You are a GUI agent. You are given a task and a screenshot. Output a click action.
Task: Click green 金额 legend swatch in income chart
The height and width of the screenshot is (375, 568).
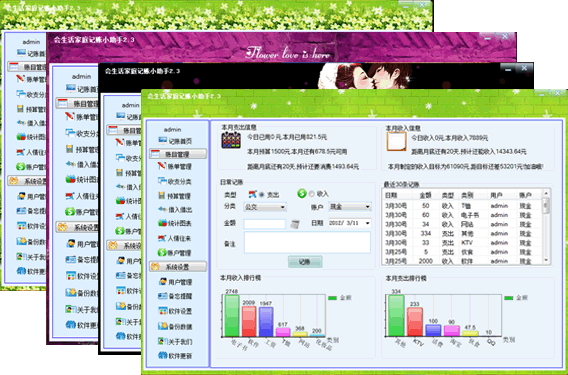point(332,298)
